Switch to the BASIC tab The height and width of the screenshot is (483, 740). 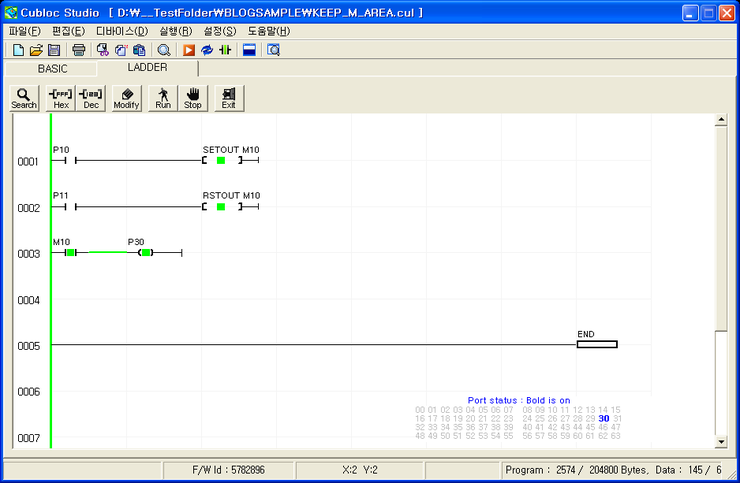pos(52,69)
